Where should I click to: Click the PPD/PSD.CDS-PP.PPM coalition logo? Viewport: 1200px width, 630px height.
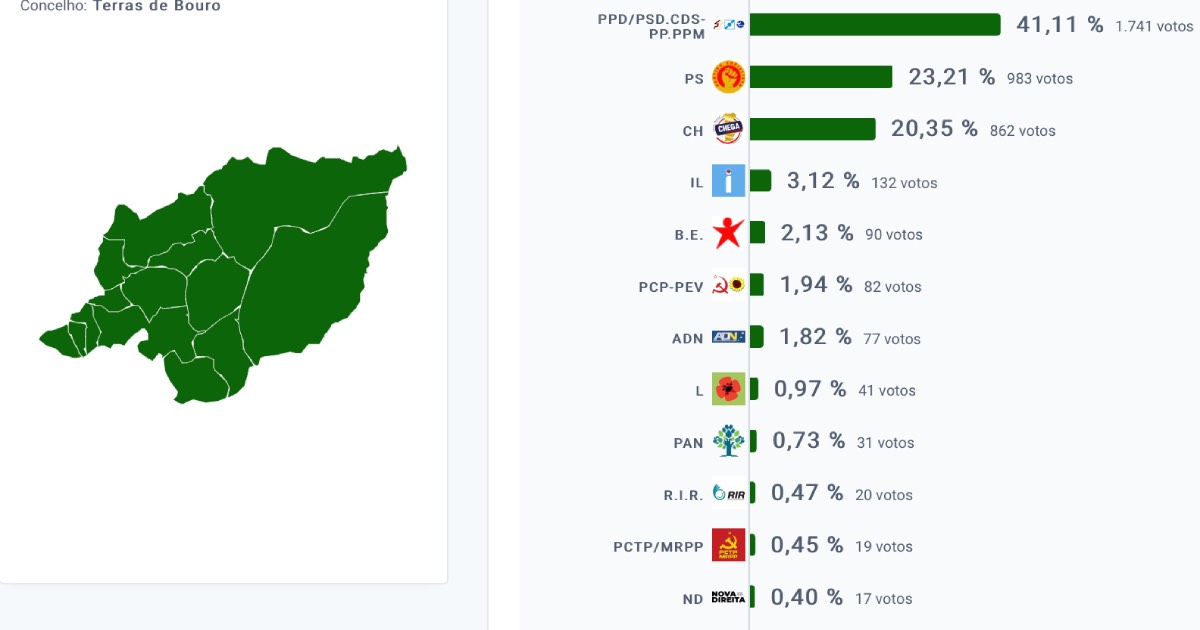728,25
